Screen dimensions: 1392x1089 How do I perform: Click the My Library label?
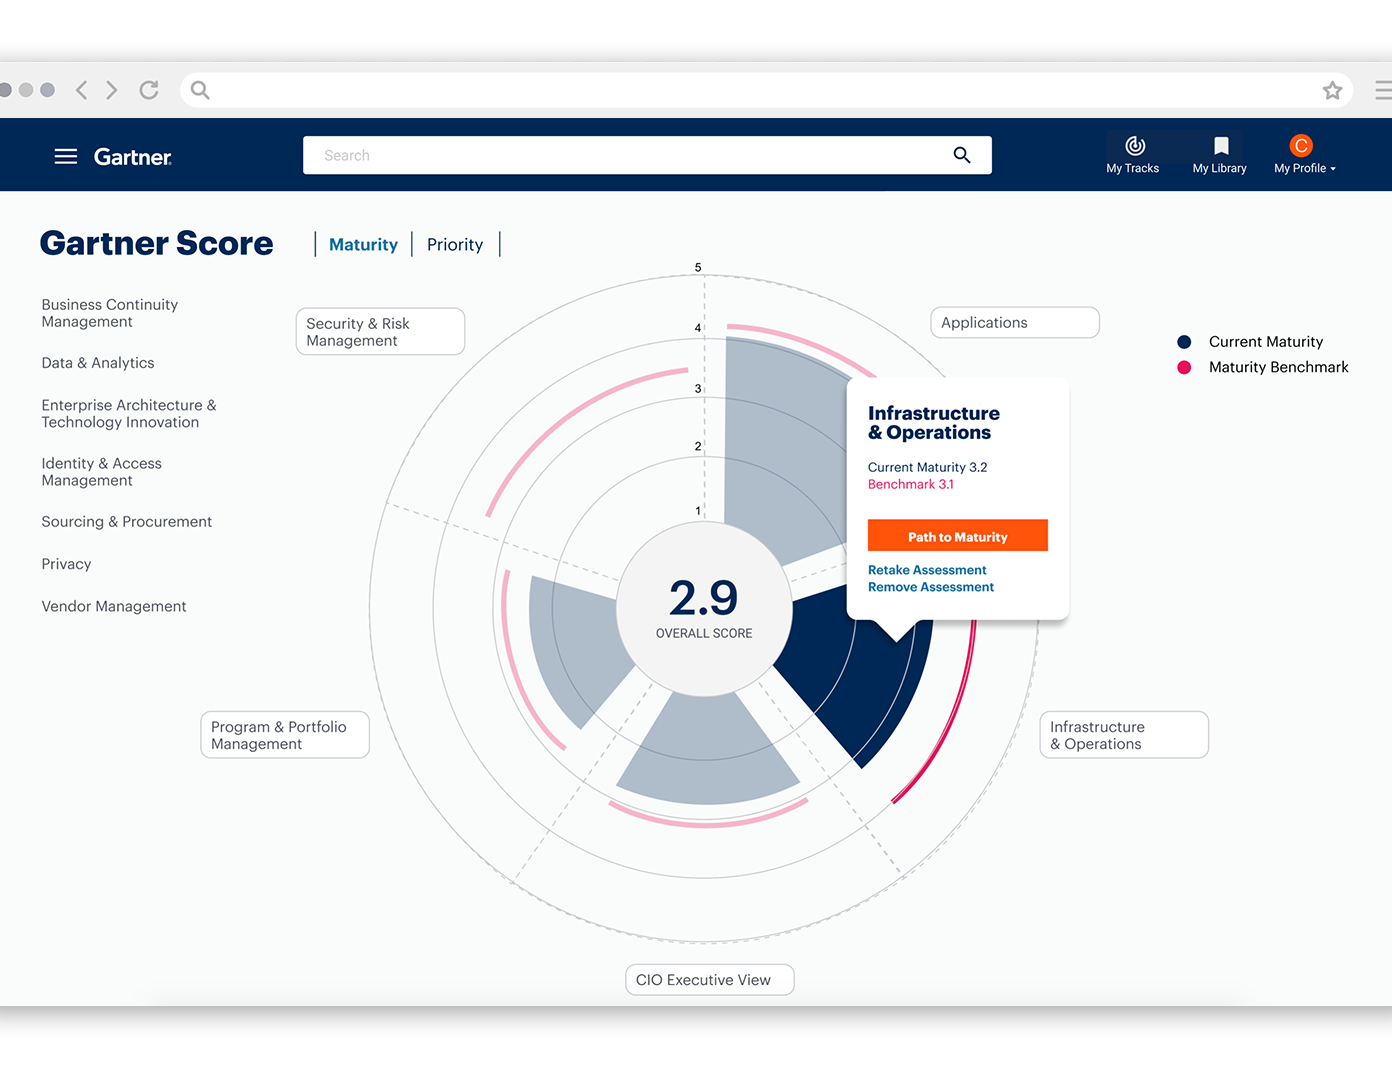pyautogui.click(x=1220, y=169)
